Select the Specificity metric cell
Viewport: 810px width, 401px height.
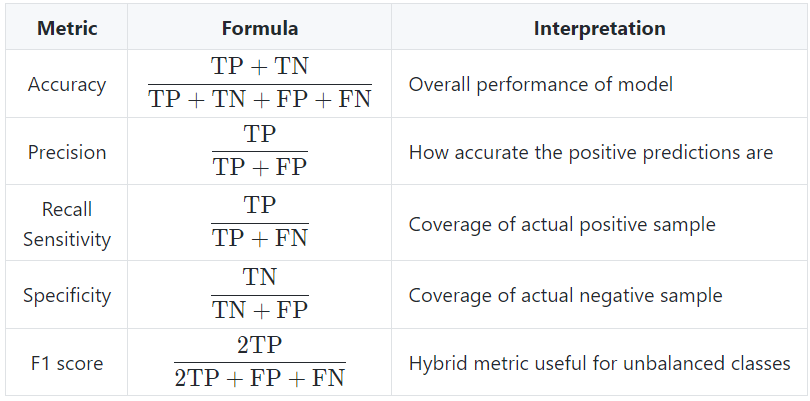coord(67,295)
